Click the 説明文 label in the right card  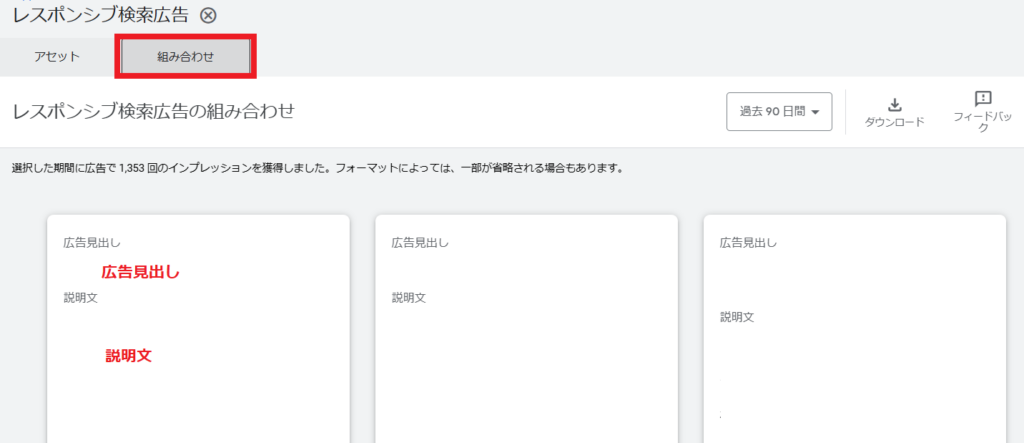click(737, 317)
